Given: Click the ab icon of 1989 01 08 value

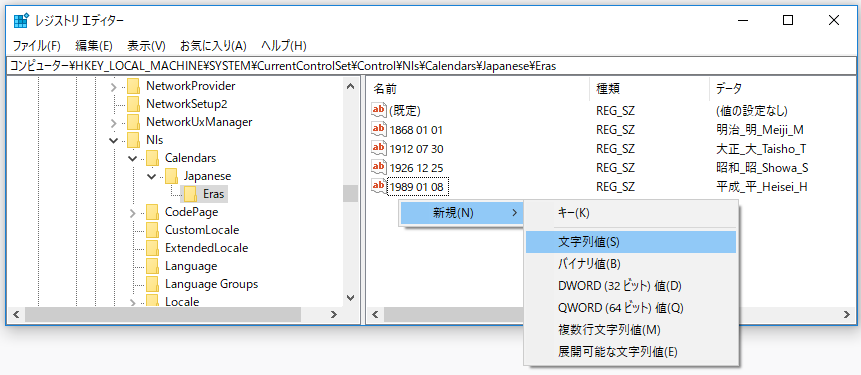Looking at the screenshot, I should coord(379,187).
